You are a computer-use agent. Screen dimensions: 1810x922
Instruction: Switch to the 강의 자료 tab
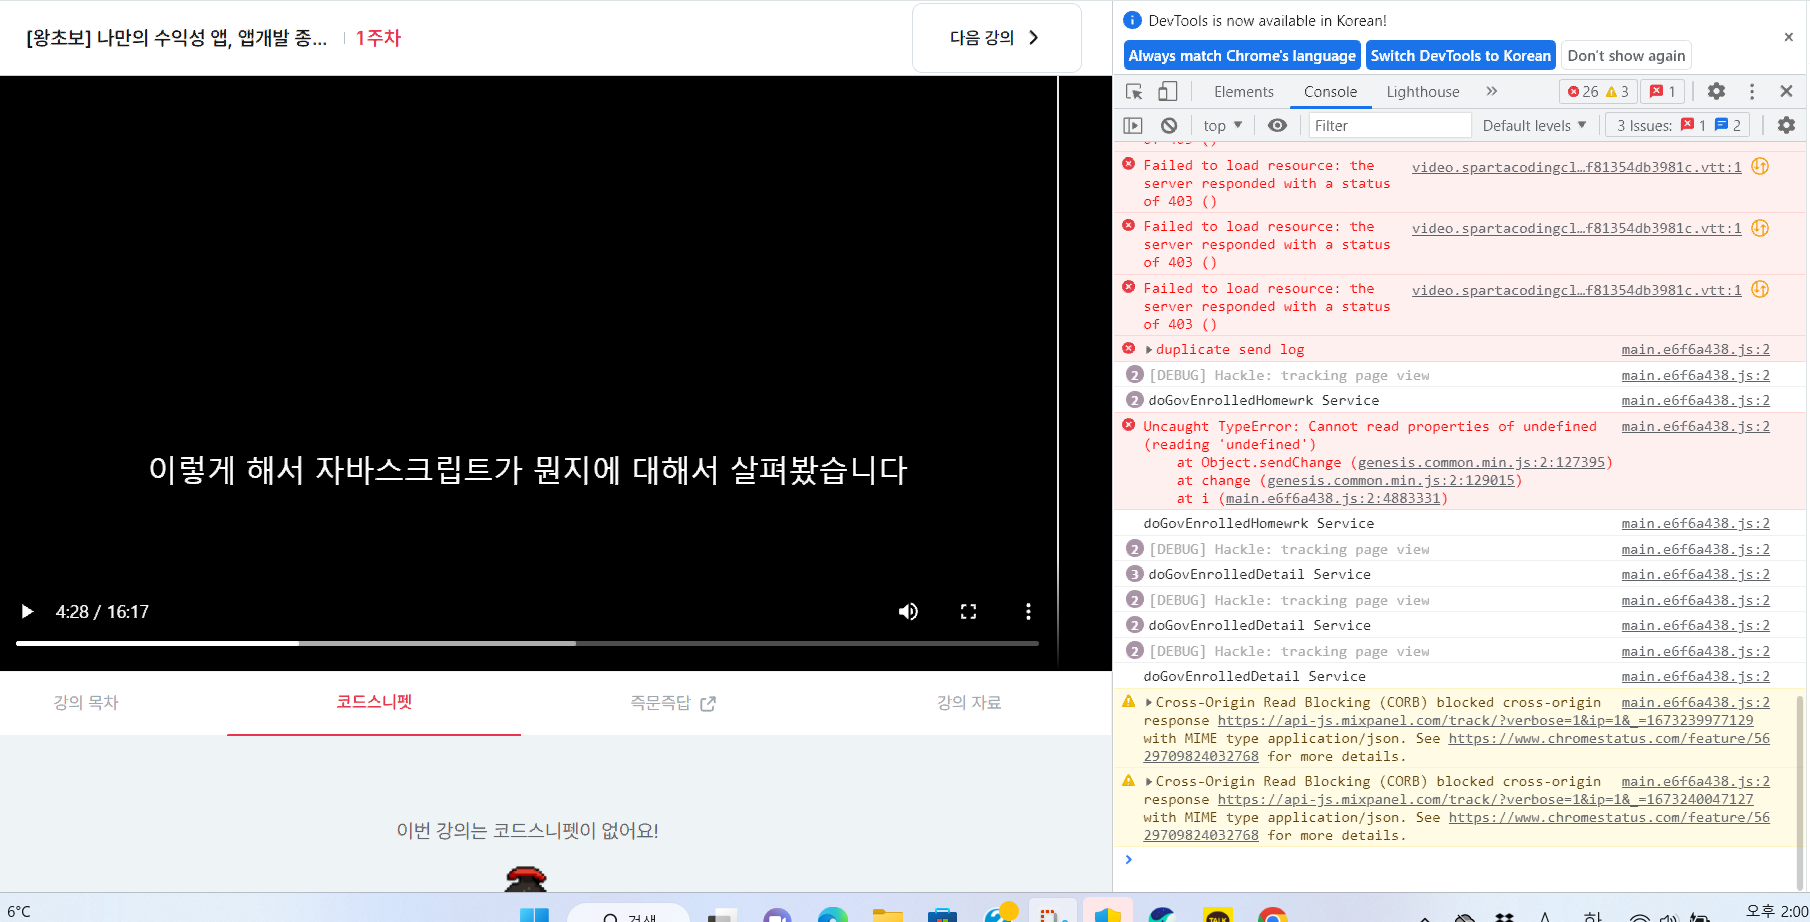pyautogui.click(x=969, y=703)
